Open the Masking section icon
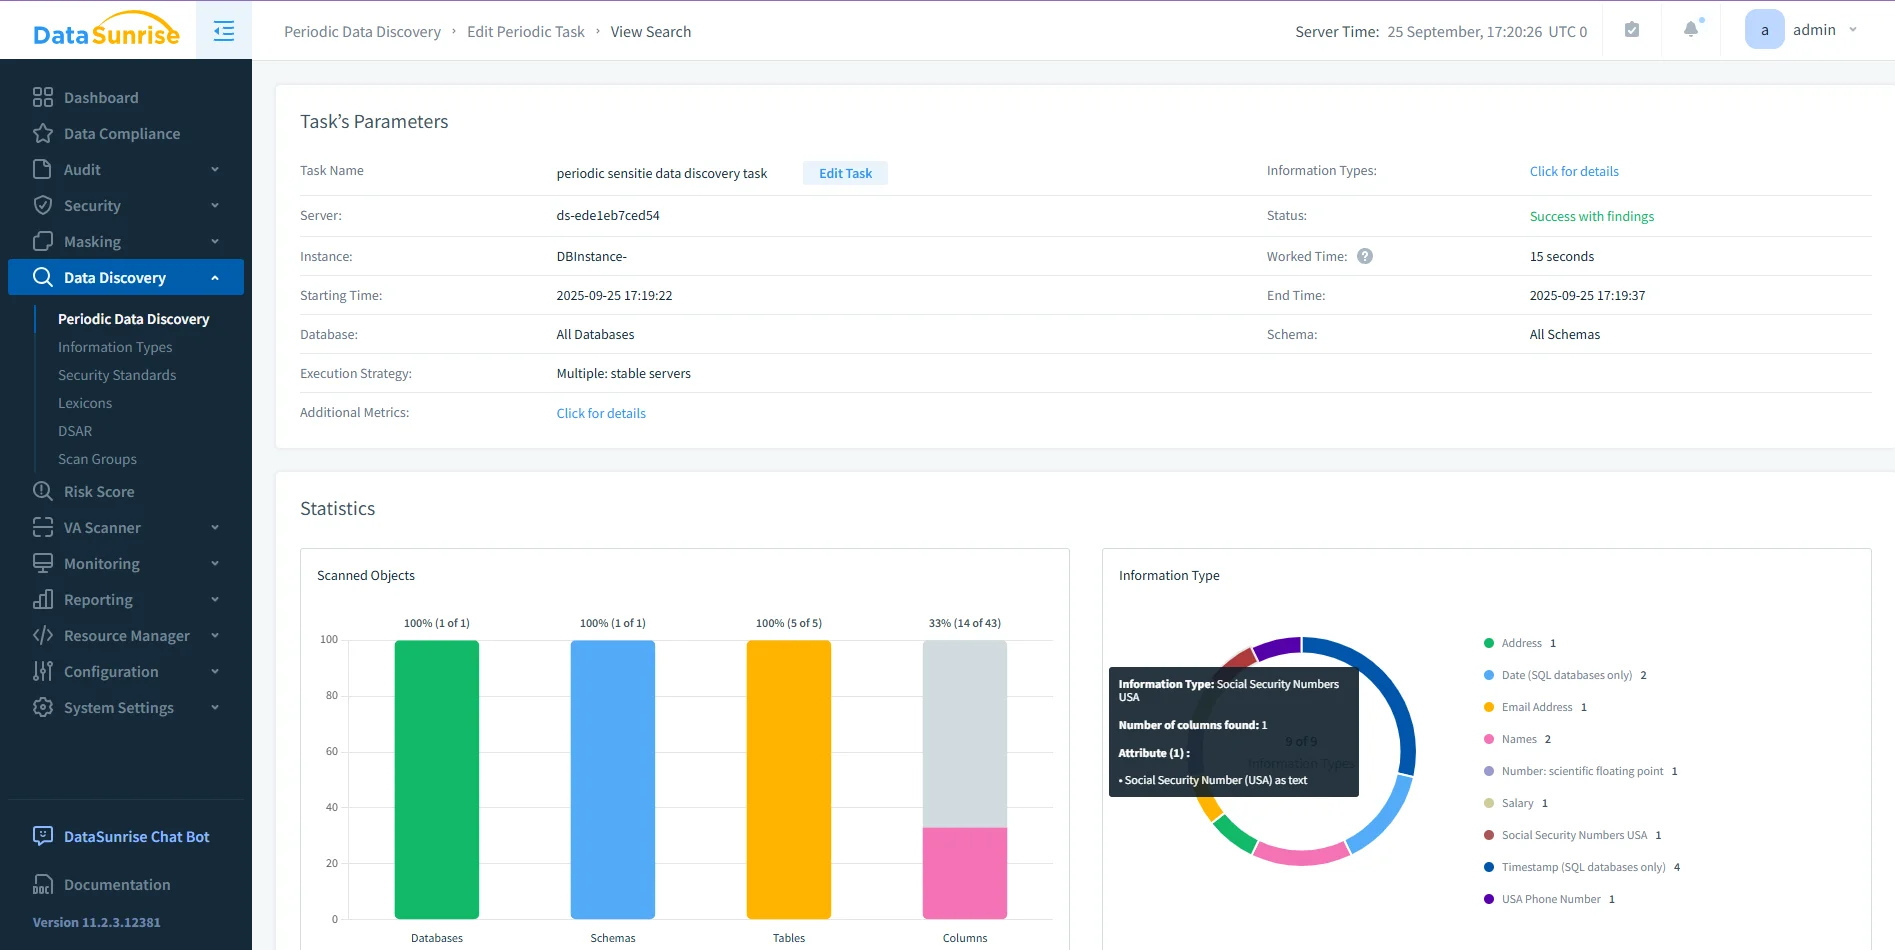The width and height of the screenshot is (1895, 950). click(43, 241)
